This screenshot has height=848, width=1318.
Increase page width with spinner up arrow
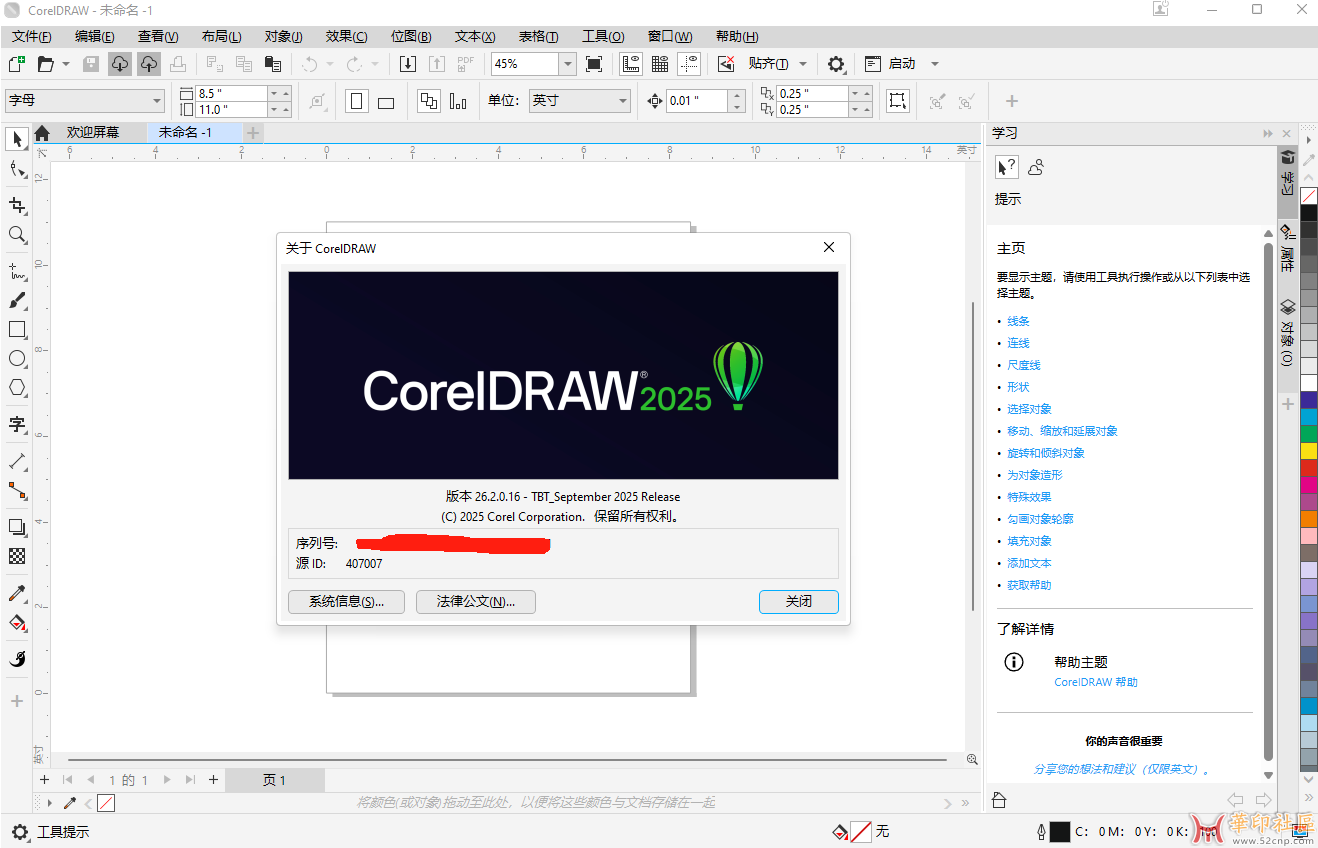(x=286, y=93)
